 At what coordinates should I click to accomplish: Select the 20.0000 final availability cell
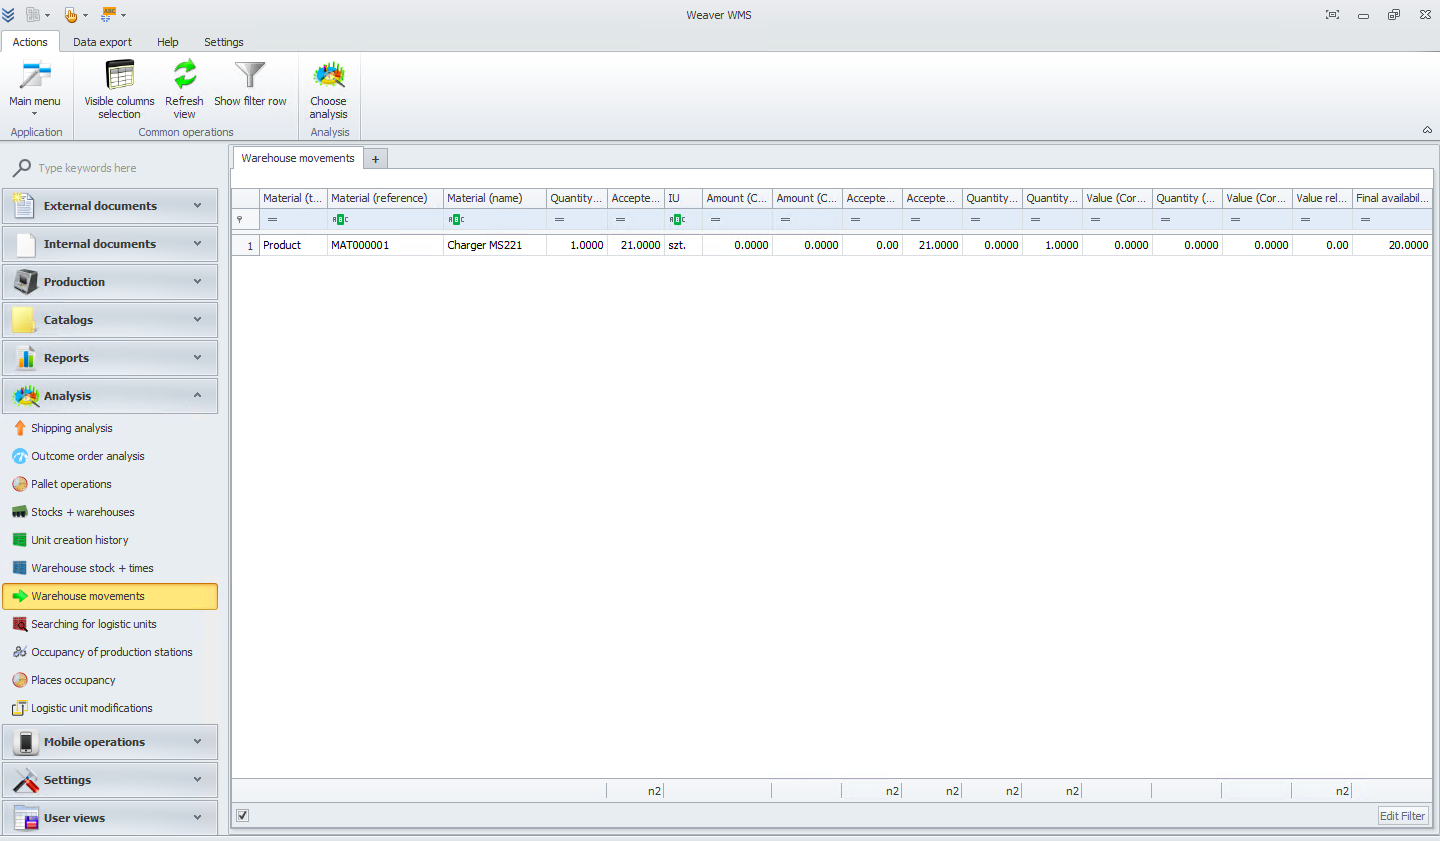[1392, 245]
